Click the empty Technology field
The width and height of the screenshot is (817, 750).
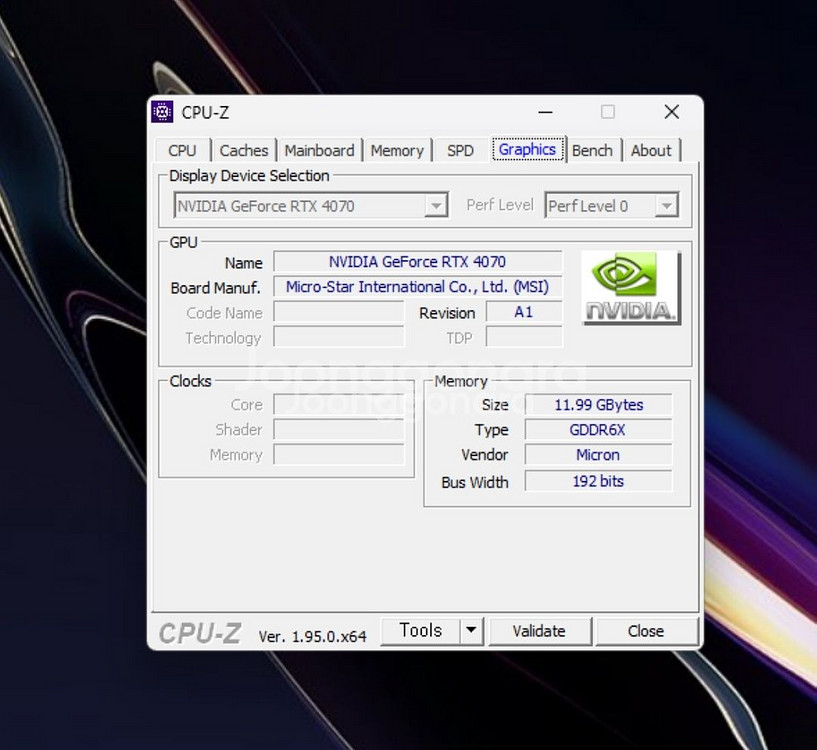(339, 337)
